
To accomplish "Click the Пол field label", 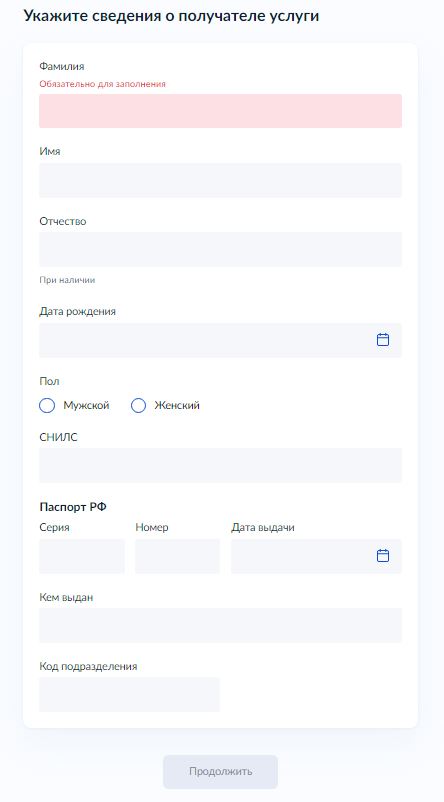I will pyautogui.click(x=49, y=381).
